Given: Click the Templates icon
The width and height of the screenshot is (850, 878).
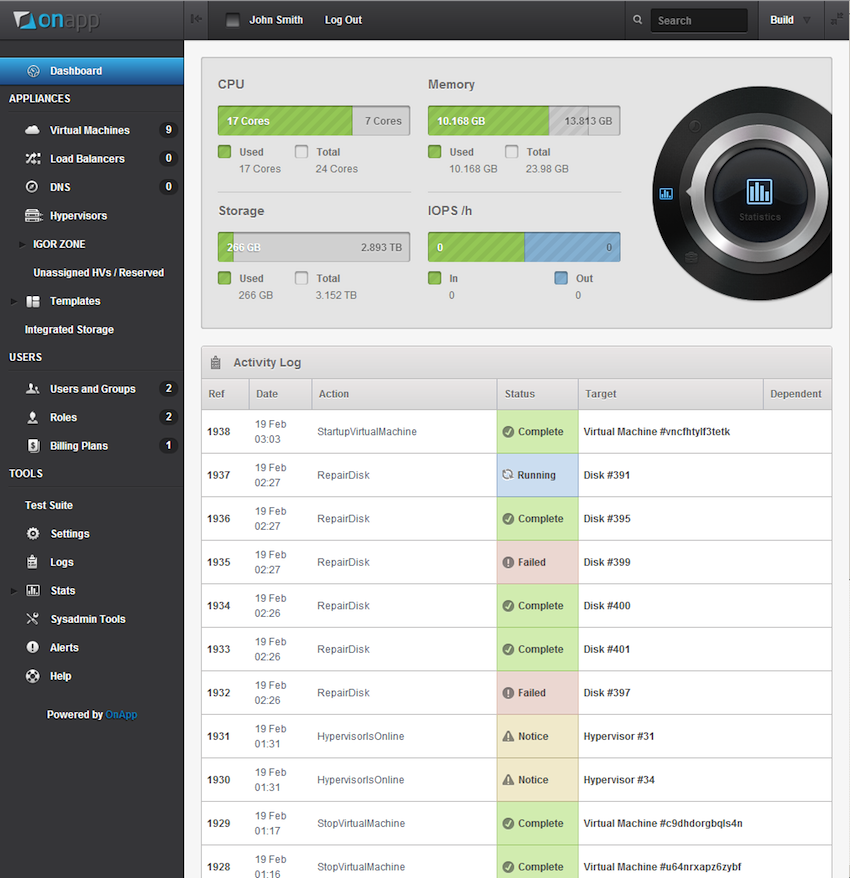Looking at the screenshot, I should [33, 301].
